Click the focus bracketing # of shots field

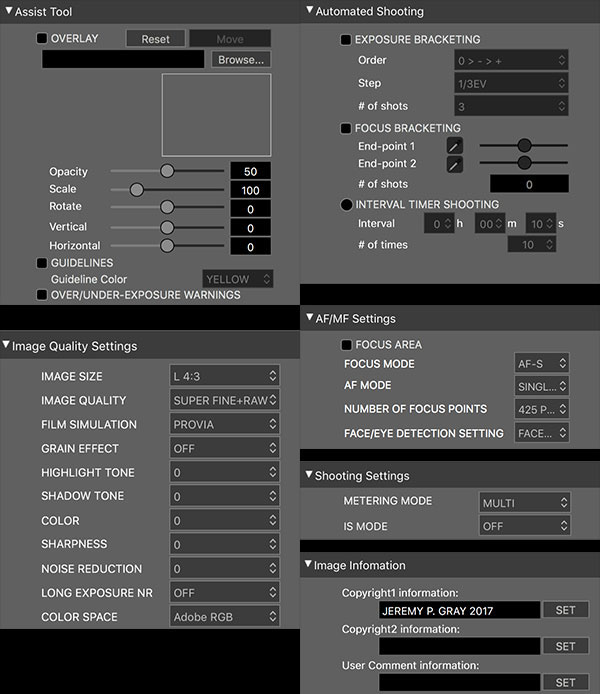coord(529,184)
